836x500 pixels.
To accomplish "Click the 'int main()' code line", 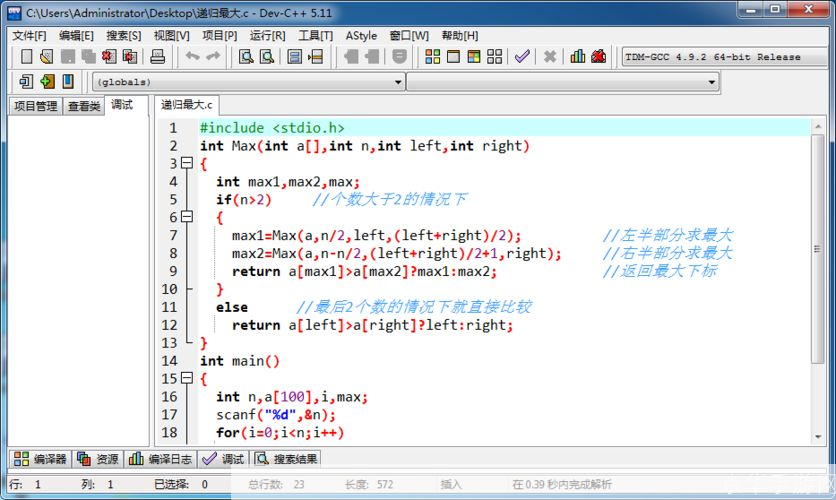I will [x=239, y=361].
